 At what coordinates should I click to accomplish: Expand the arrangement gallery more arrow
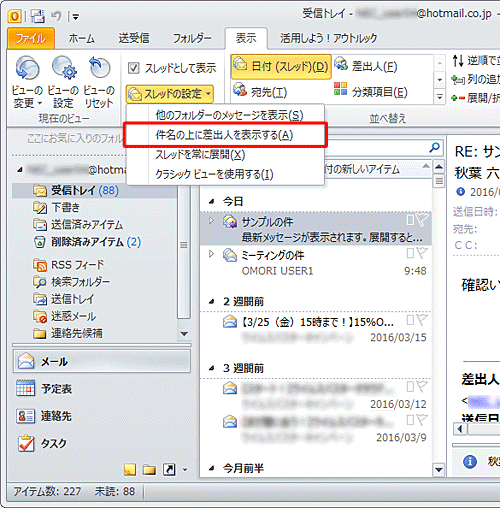[440, 97]
